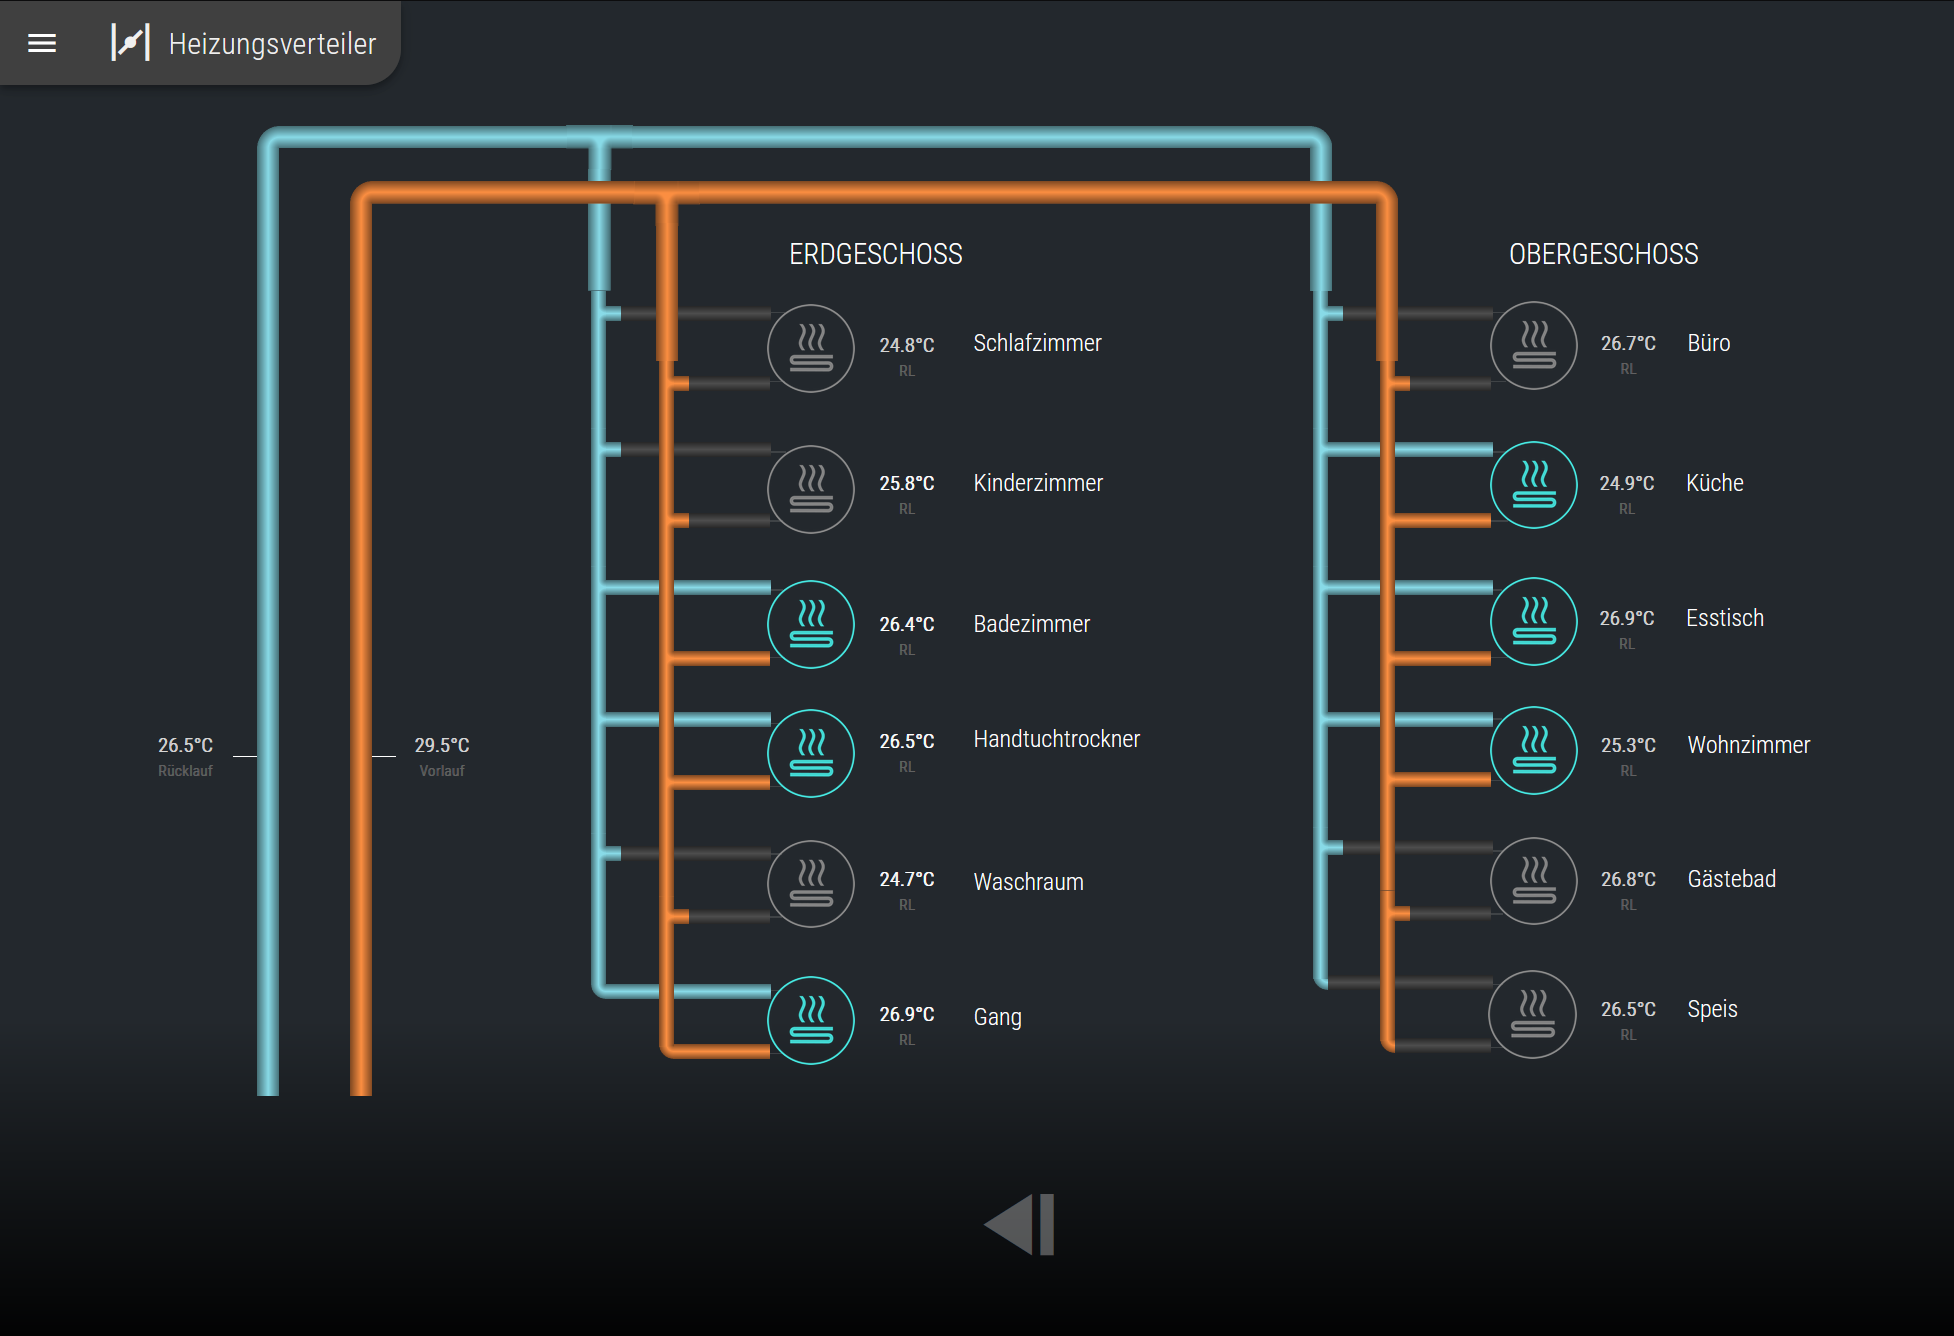Click the OBERGESCHOSS heading

[x=1604, y=254]
